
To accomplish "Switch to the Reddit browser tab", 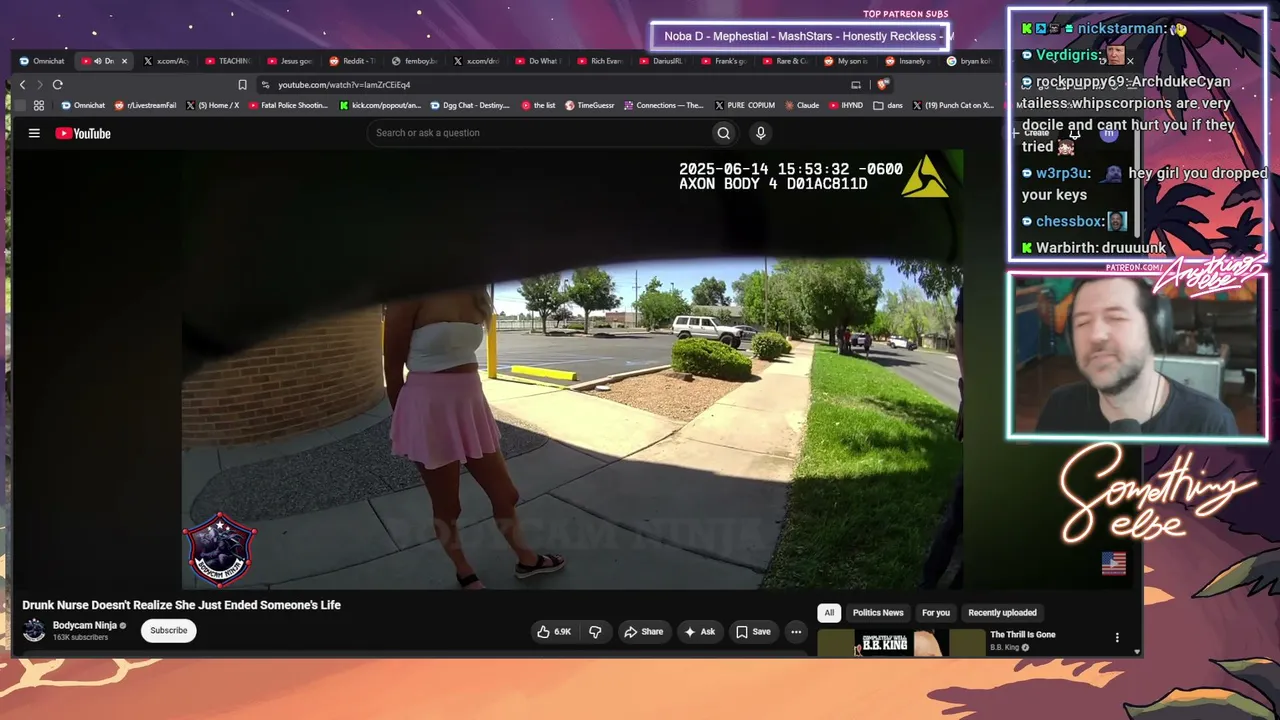I will (352, 61).
